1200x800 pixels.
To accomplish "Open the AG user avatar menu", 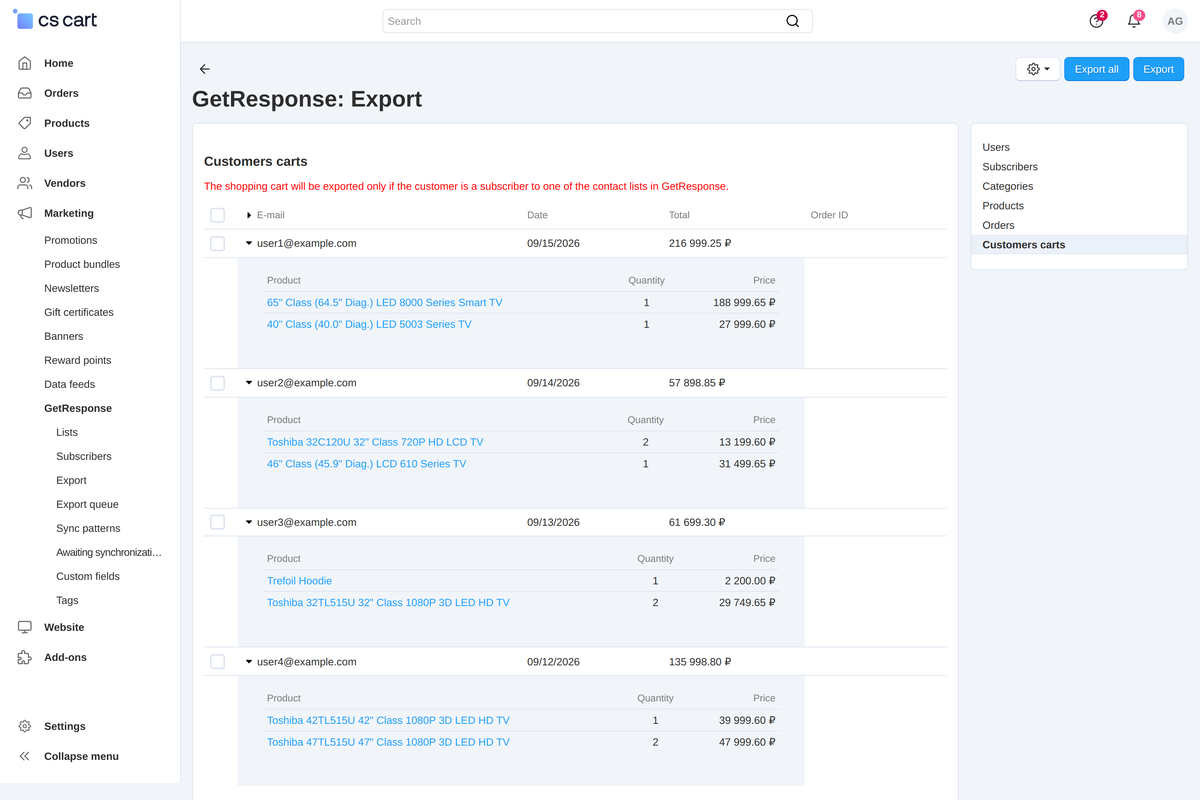I will 1175,21.
